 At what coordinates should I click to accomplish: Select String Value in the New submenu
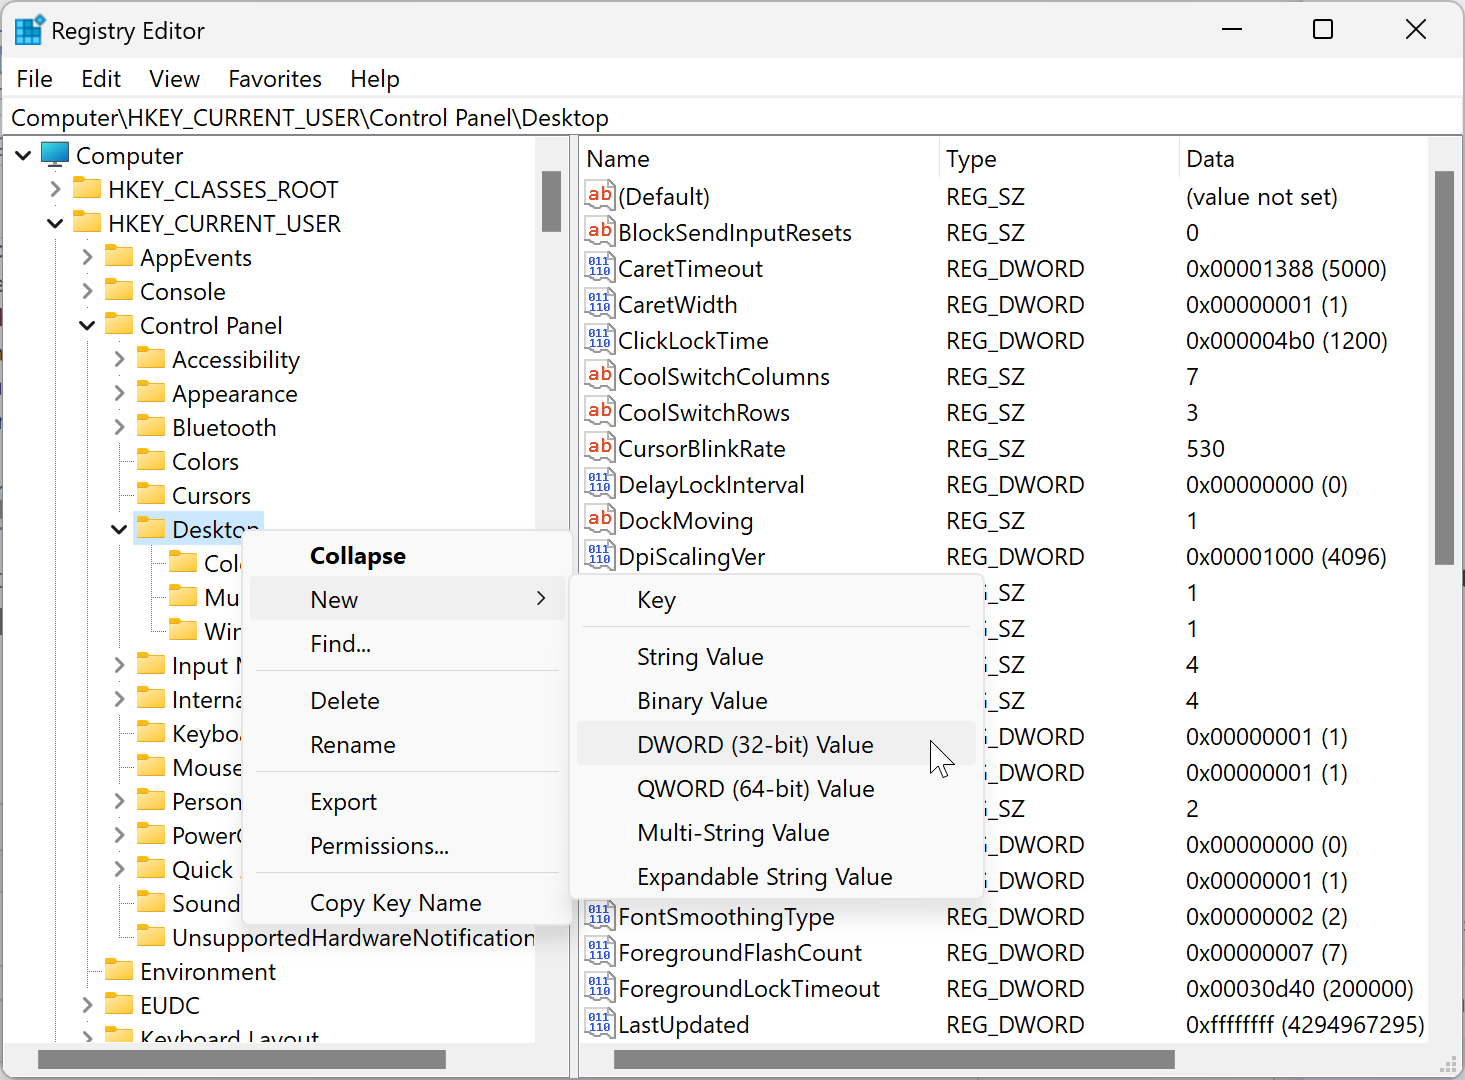pos(776,657)
